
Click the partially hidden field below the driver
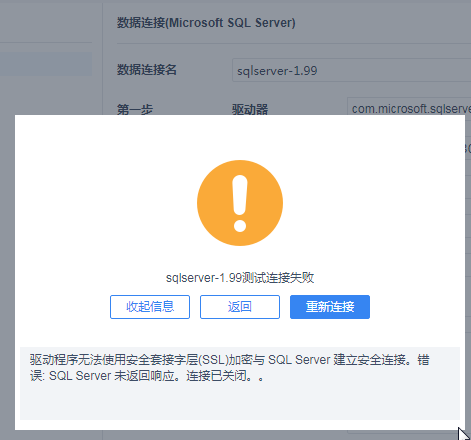point(468,148)
